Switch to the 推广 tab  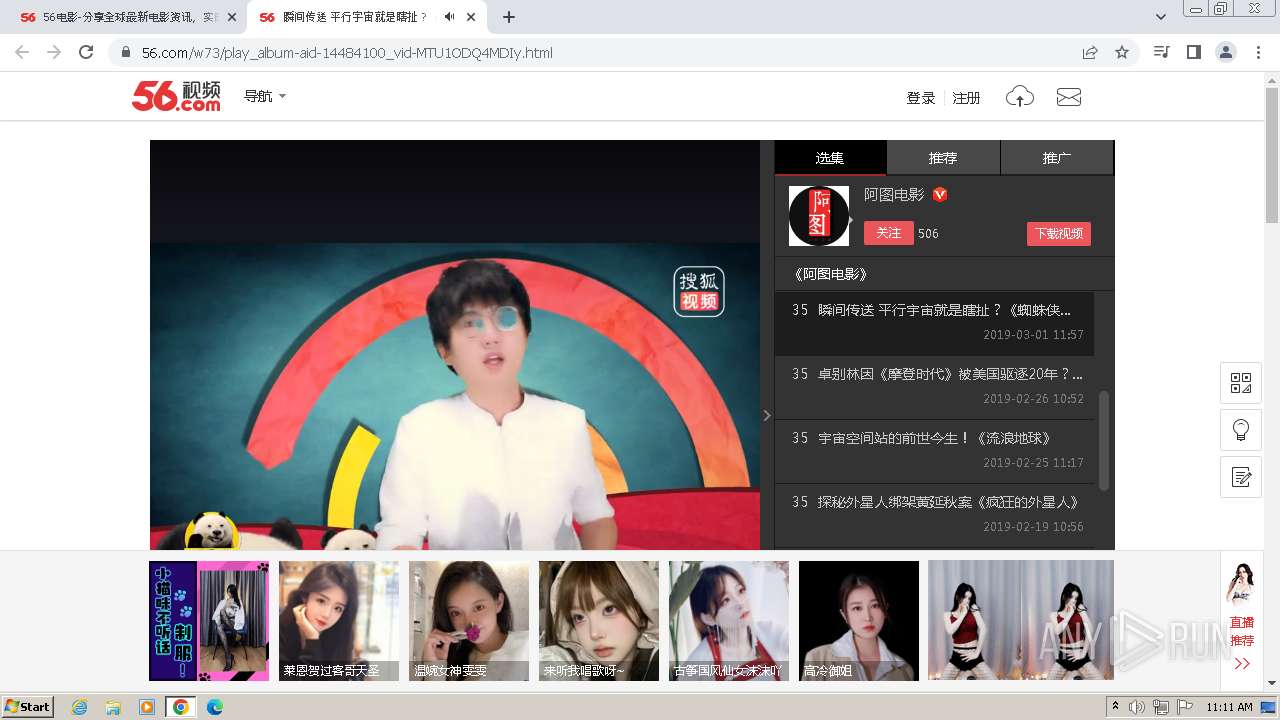[1057, 158]
